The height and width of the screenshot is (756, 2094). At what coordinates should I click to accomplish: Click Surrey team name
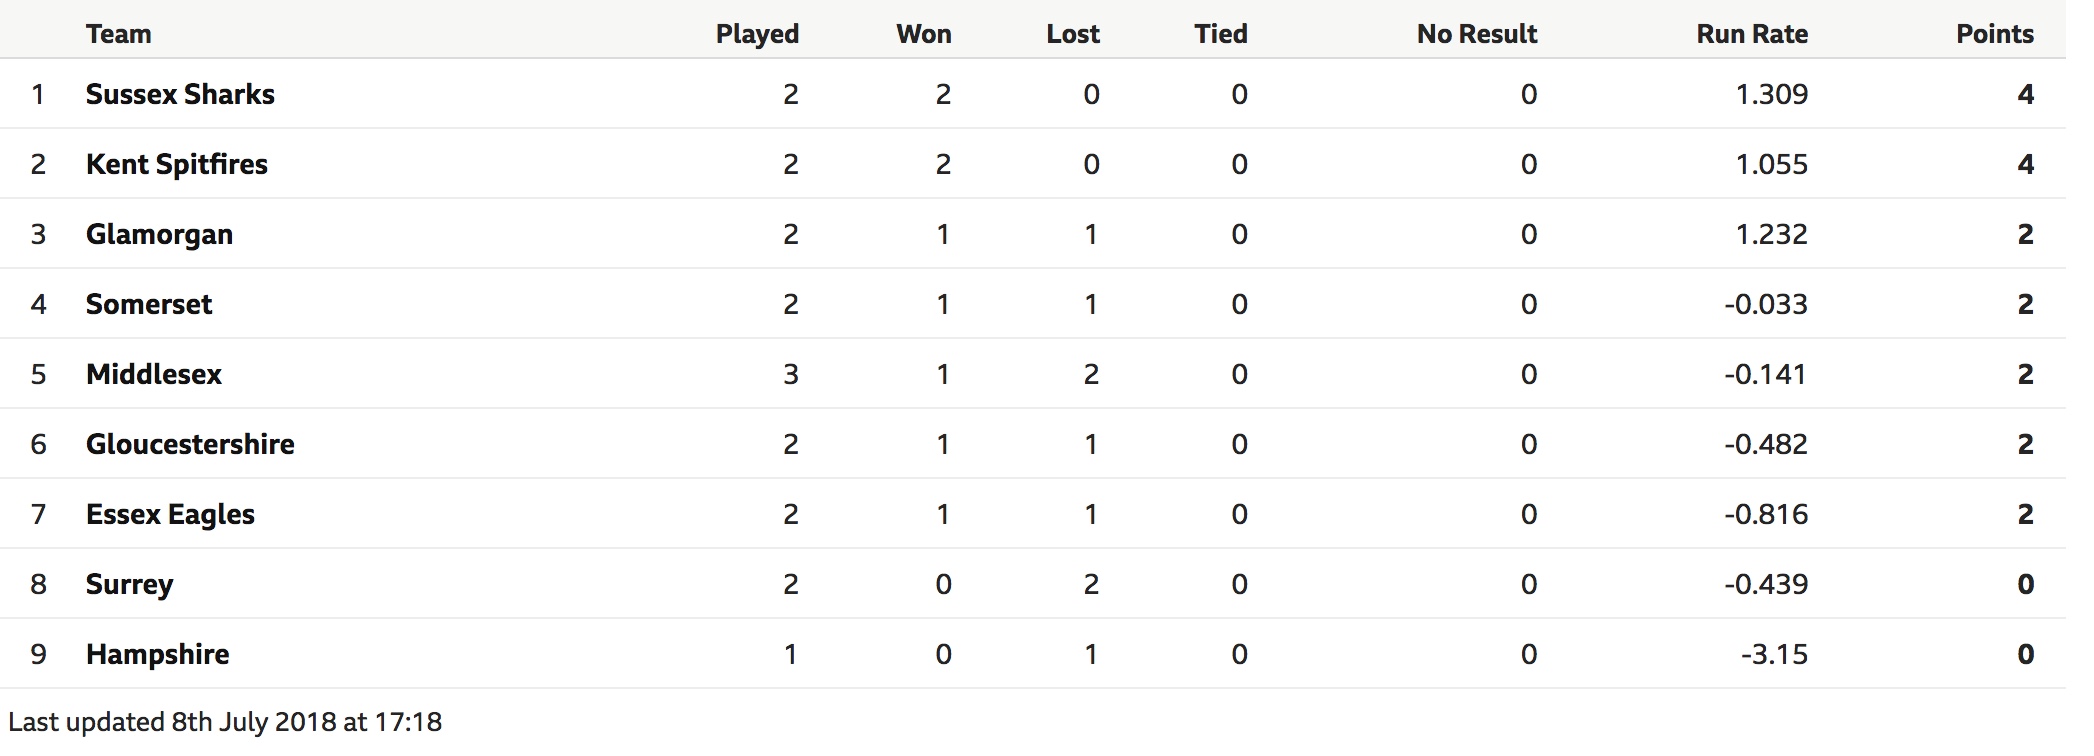coord(129,584)
